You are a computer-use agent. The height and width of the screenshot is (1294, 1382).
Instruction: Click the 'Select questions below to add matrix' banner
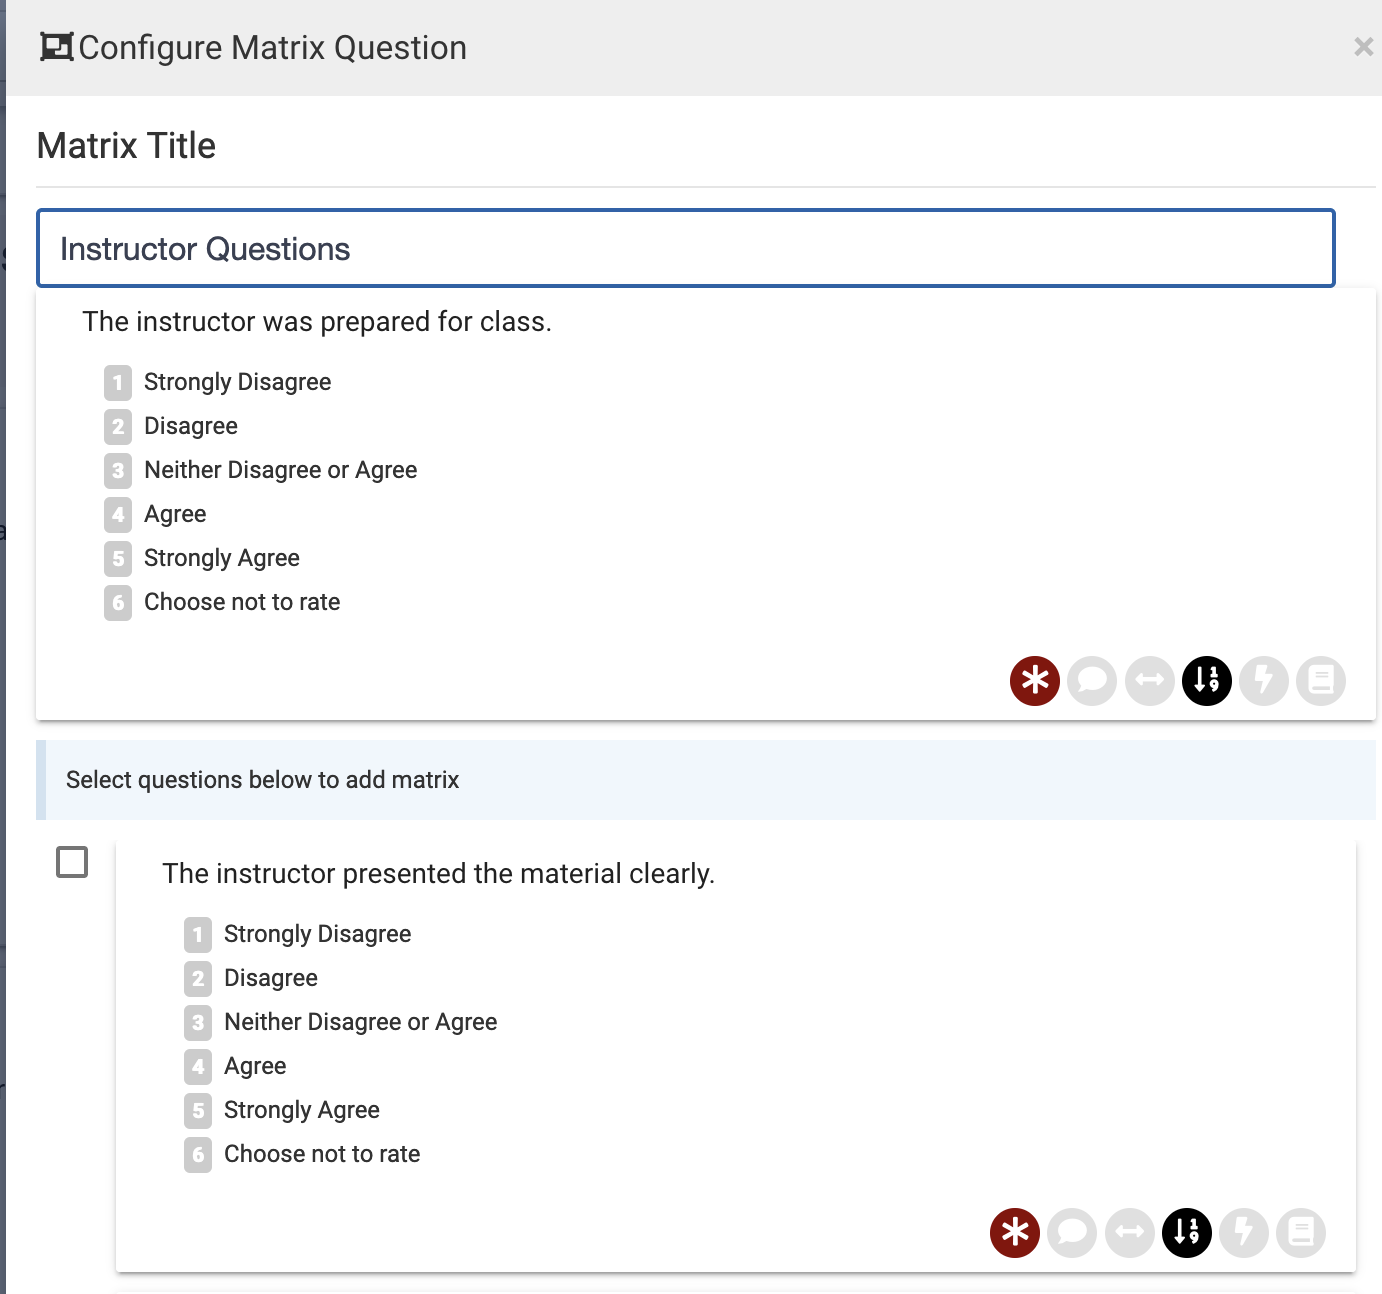[x=706, y=780]
